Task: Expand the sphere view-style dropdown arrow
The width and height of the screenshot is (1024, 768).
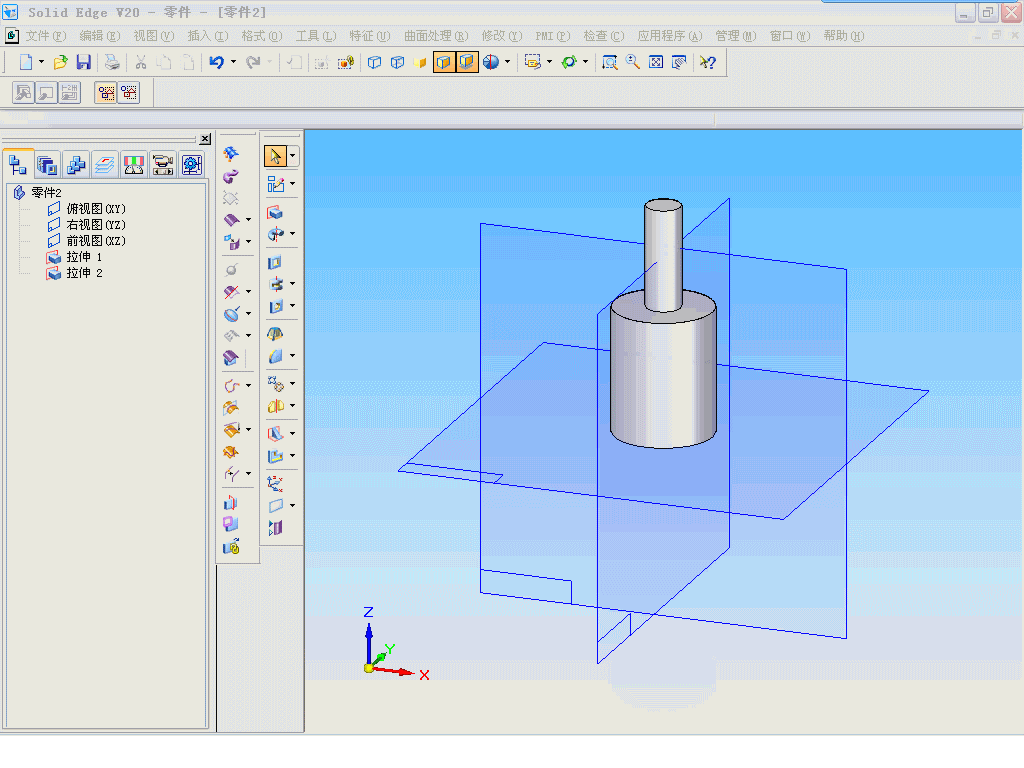Action: (x=507, y=62)
